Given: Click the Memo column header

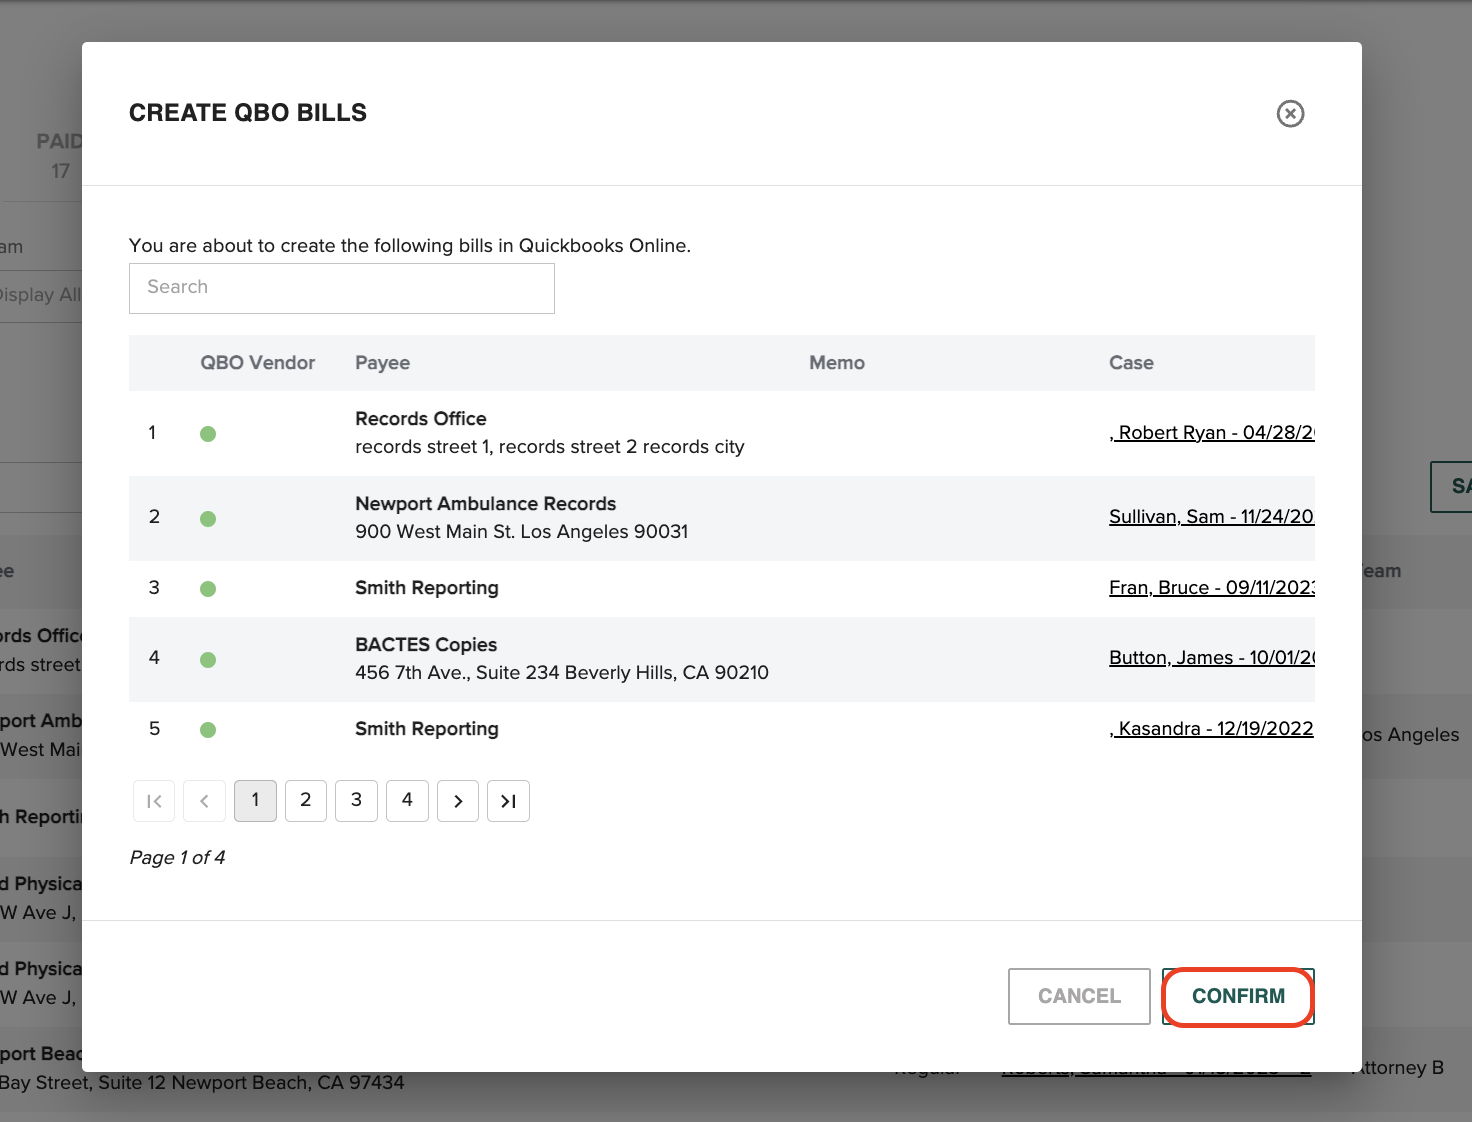Looking at the screenshot, I should pos(837,363).
